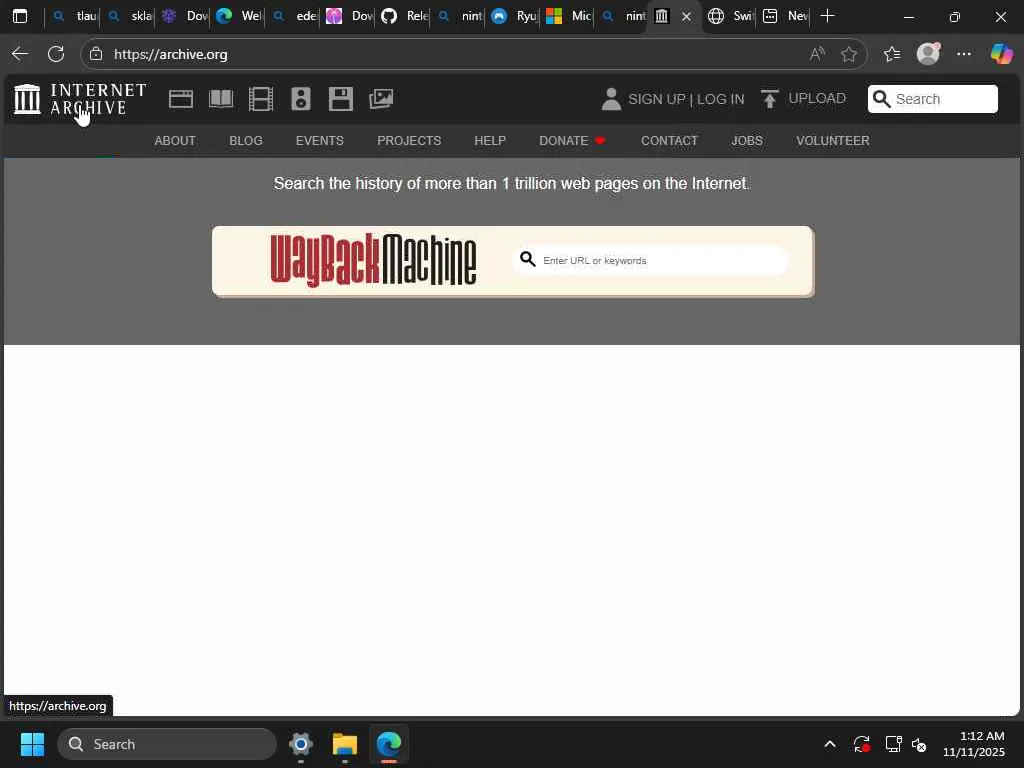Switch to the 'New' browser tab
This screenshot has height=768, width=1024.
coord(785,16)
